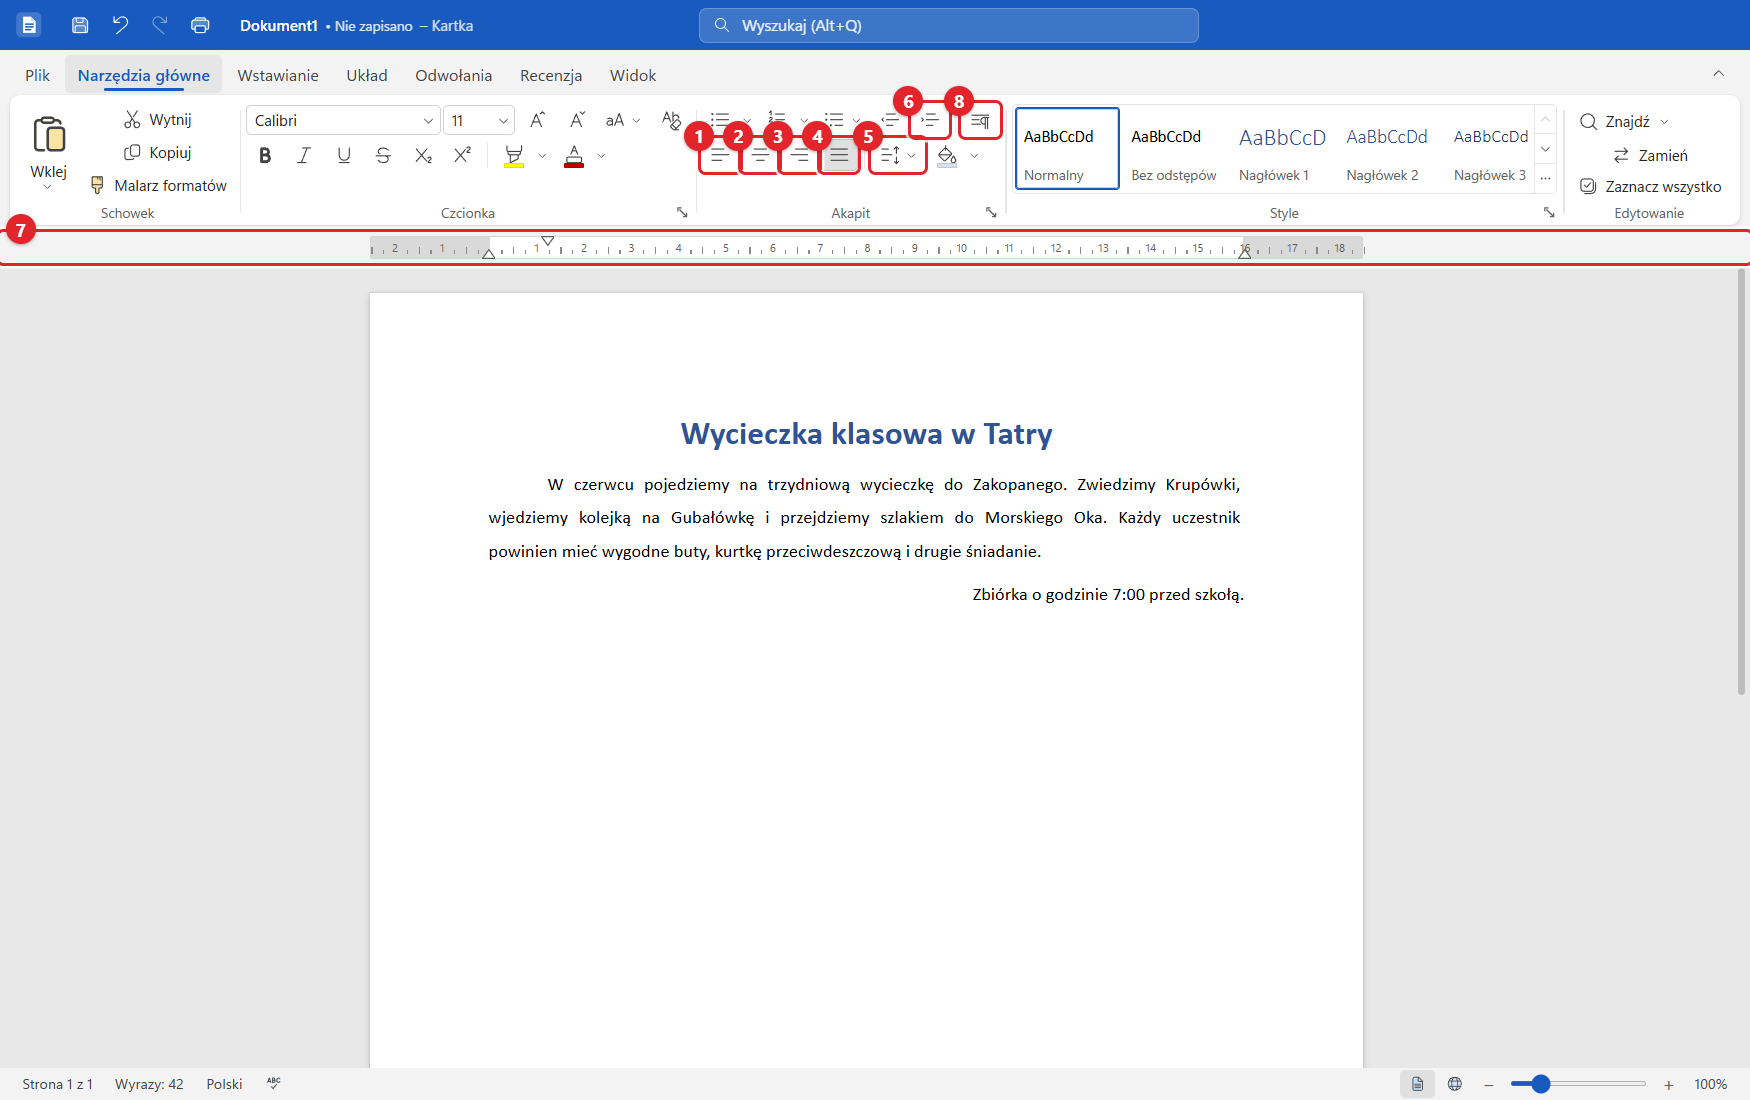The image size is (1750, 1100).
Task: Center the paragraph text
Action: click(760, 155)
